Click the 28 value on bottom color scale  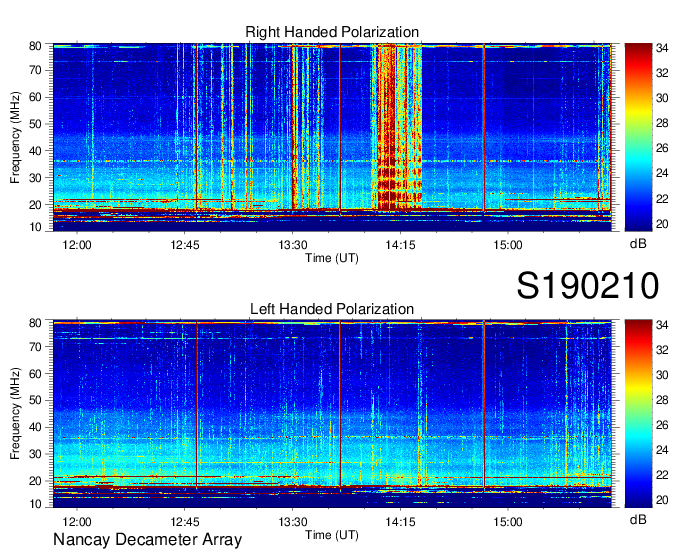pos(662,400)
